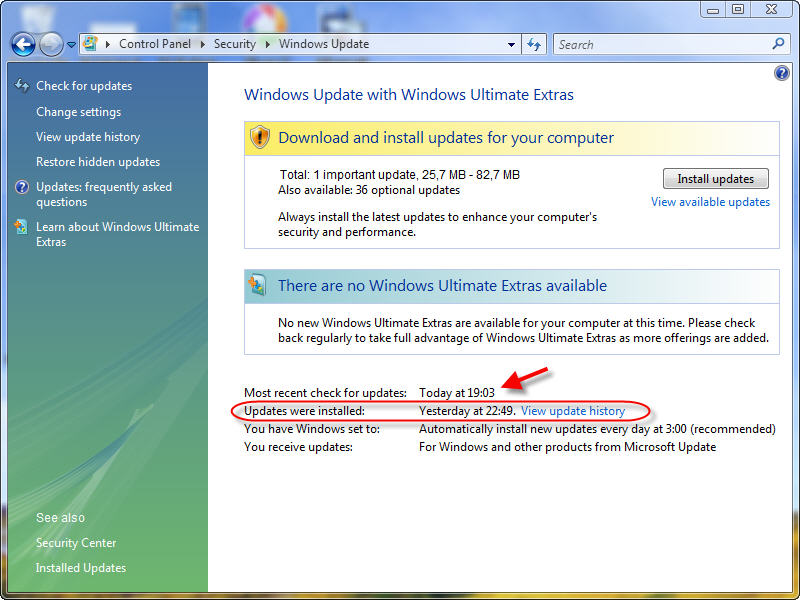Click Check for updates in sidebar
Viewport: 800px width, 600px height.
tap(84, 86)
